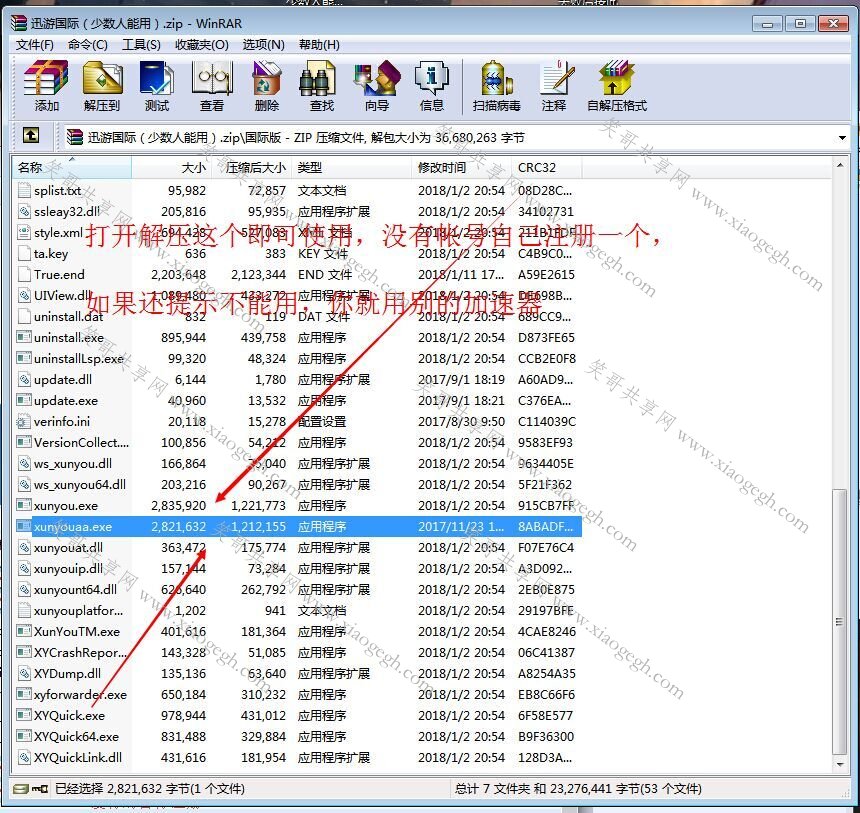Viewport: 860px width, 813px height.
Task: Click the vertical scrollbar thumb
Action: point(839,622)
